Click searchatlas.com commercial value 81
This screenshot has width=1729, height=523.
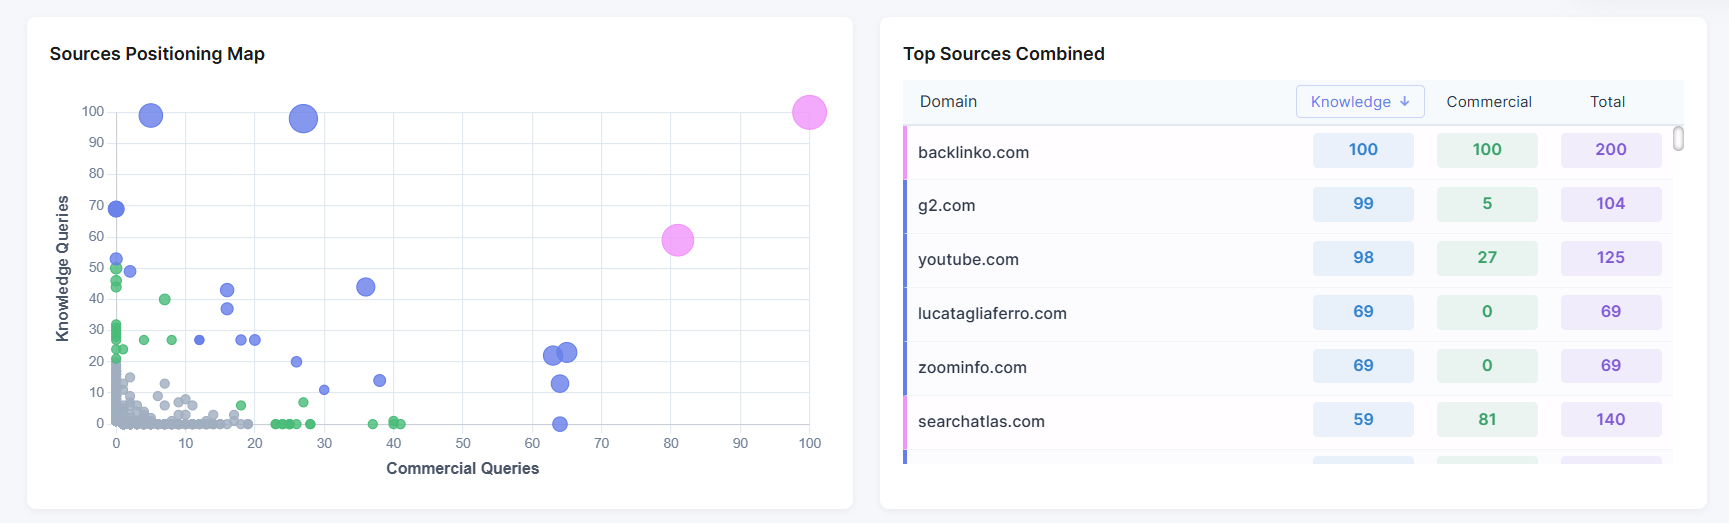[1487, 420]
